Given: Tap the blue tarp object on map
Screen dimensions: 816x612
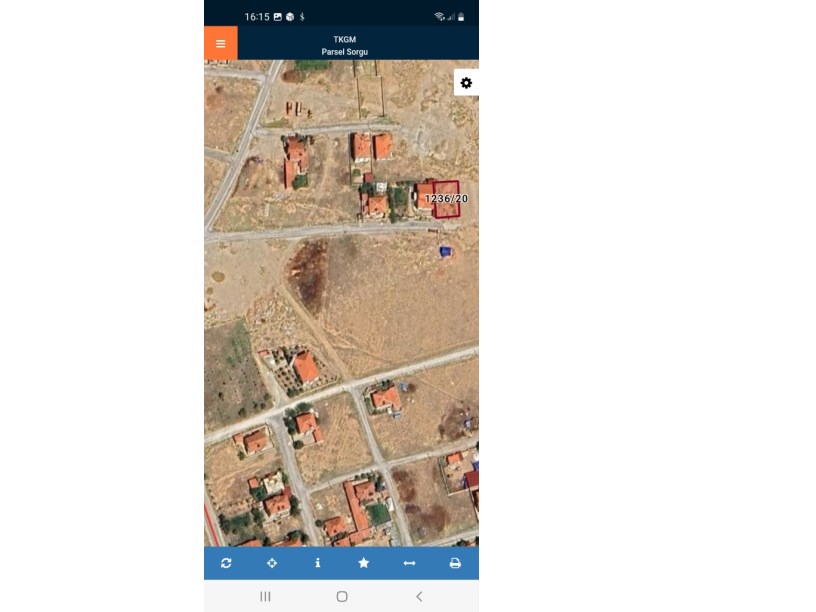Looking at the screenshot, I should pos(446,252).
